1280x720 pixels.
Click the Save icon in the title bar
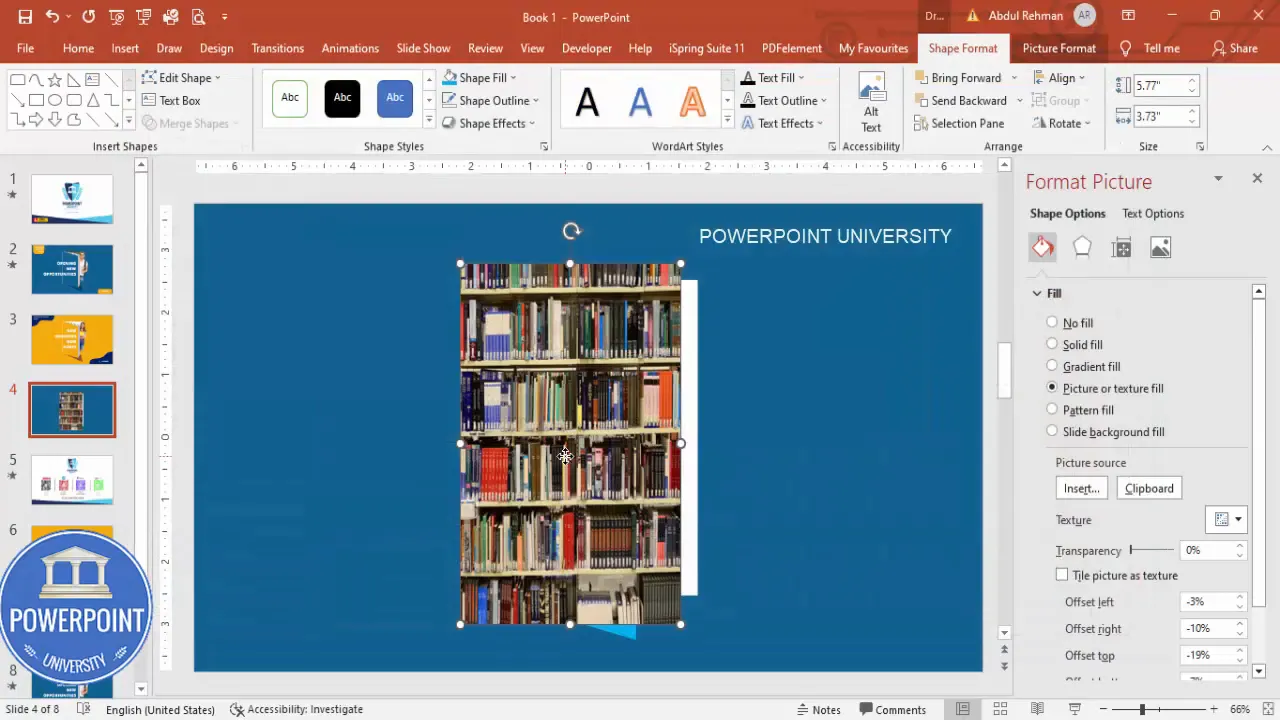[x=25, y=17]
